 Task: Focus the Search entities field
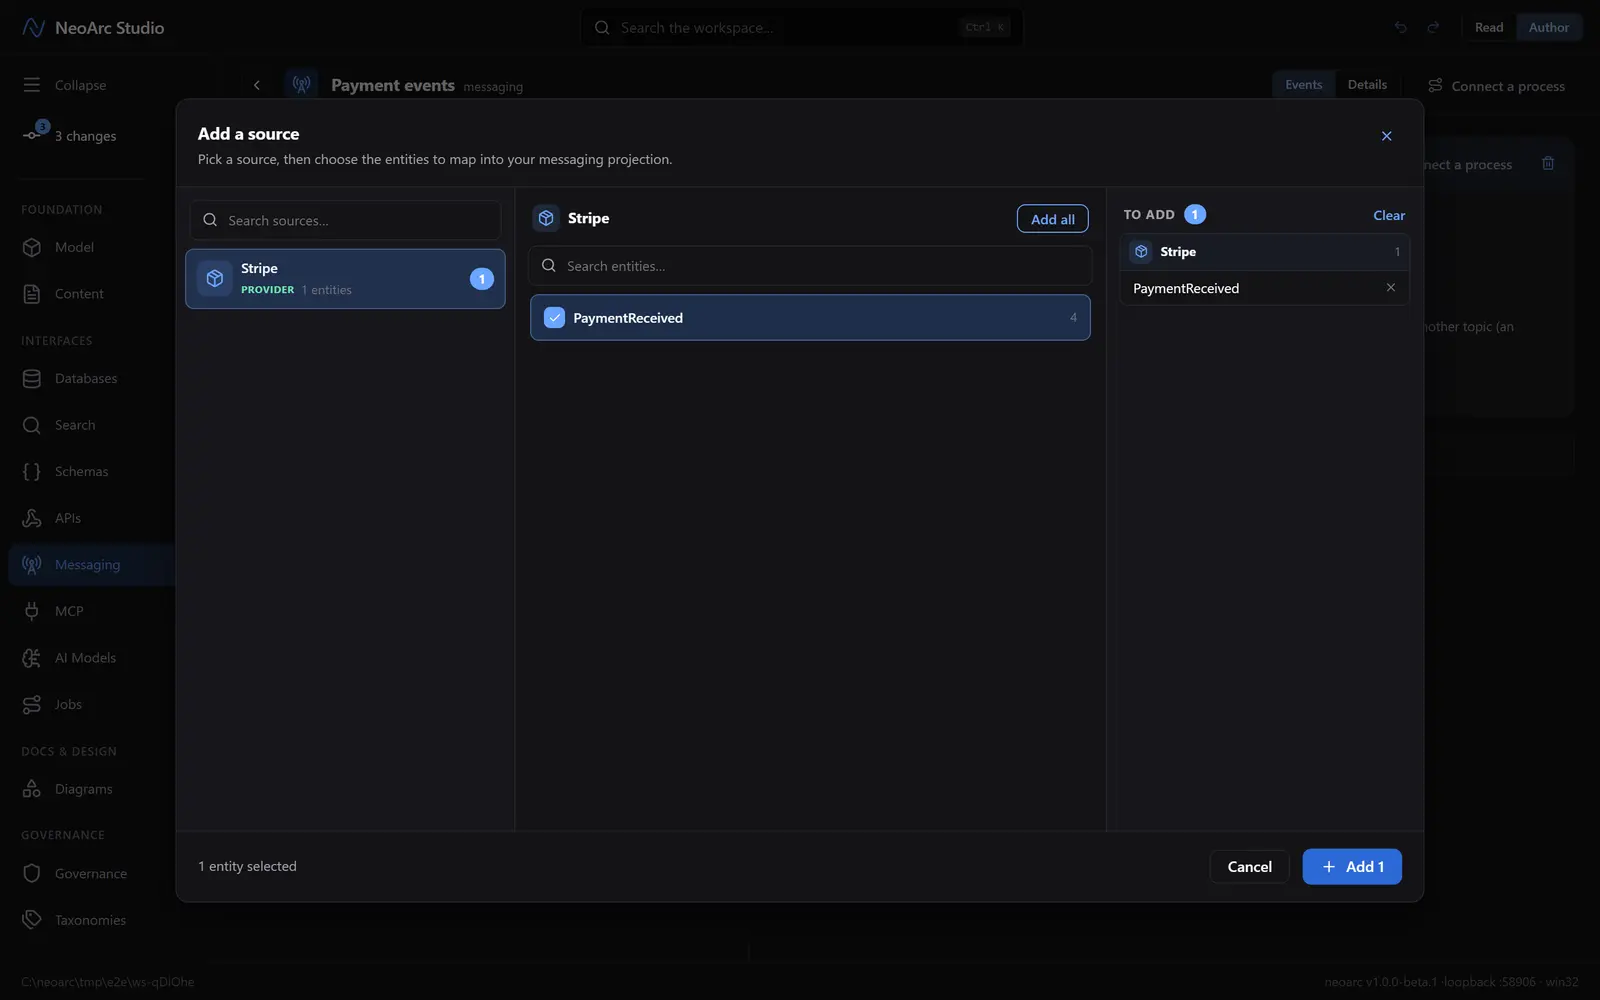(810, 266)
